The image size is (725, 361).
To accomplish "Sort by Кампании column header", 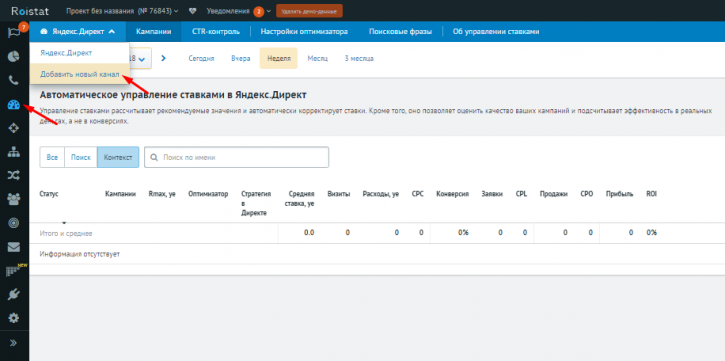I will (x=120, y=194).
